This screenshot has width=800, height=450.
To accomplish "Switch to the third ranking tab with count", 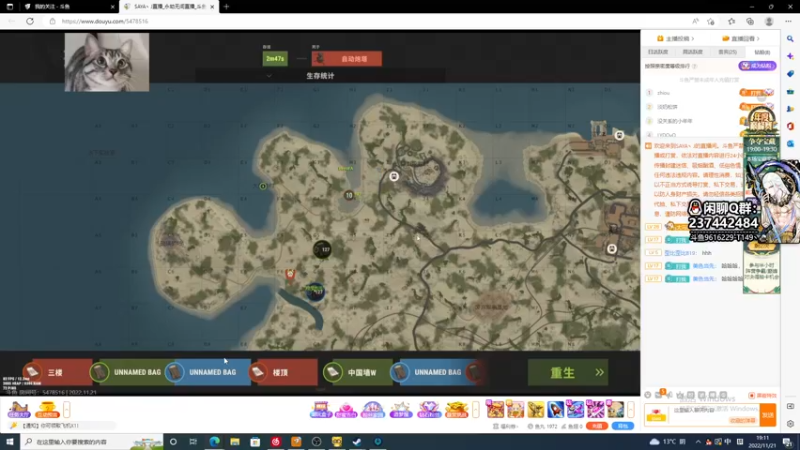I will click(x=728, y=52).
